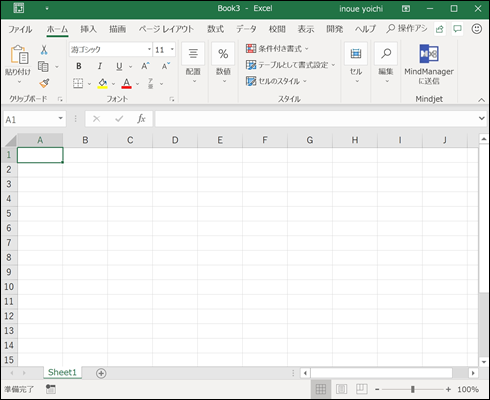Switch to Page Layout view icon
The image size is (490, 400).
pyautogui.click(x=341, y=389)
